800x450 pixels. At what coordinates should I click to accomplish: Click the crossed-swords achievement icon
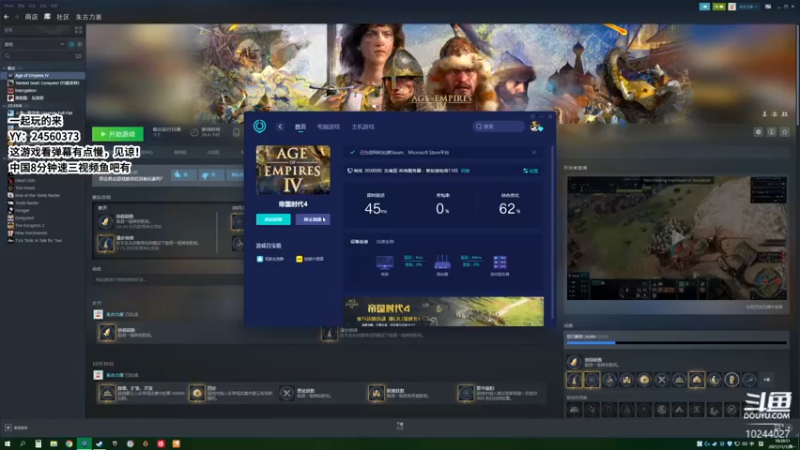tap(662, 380)
